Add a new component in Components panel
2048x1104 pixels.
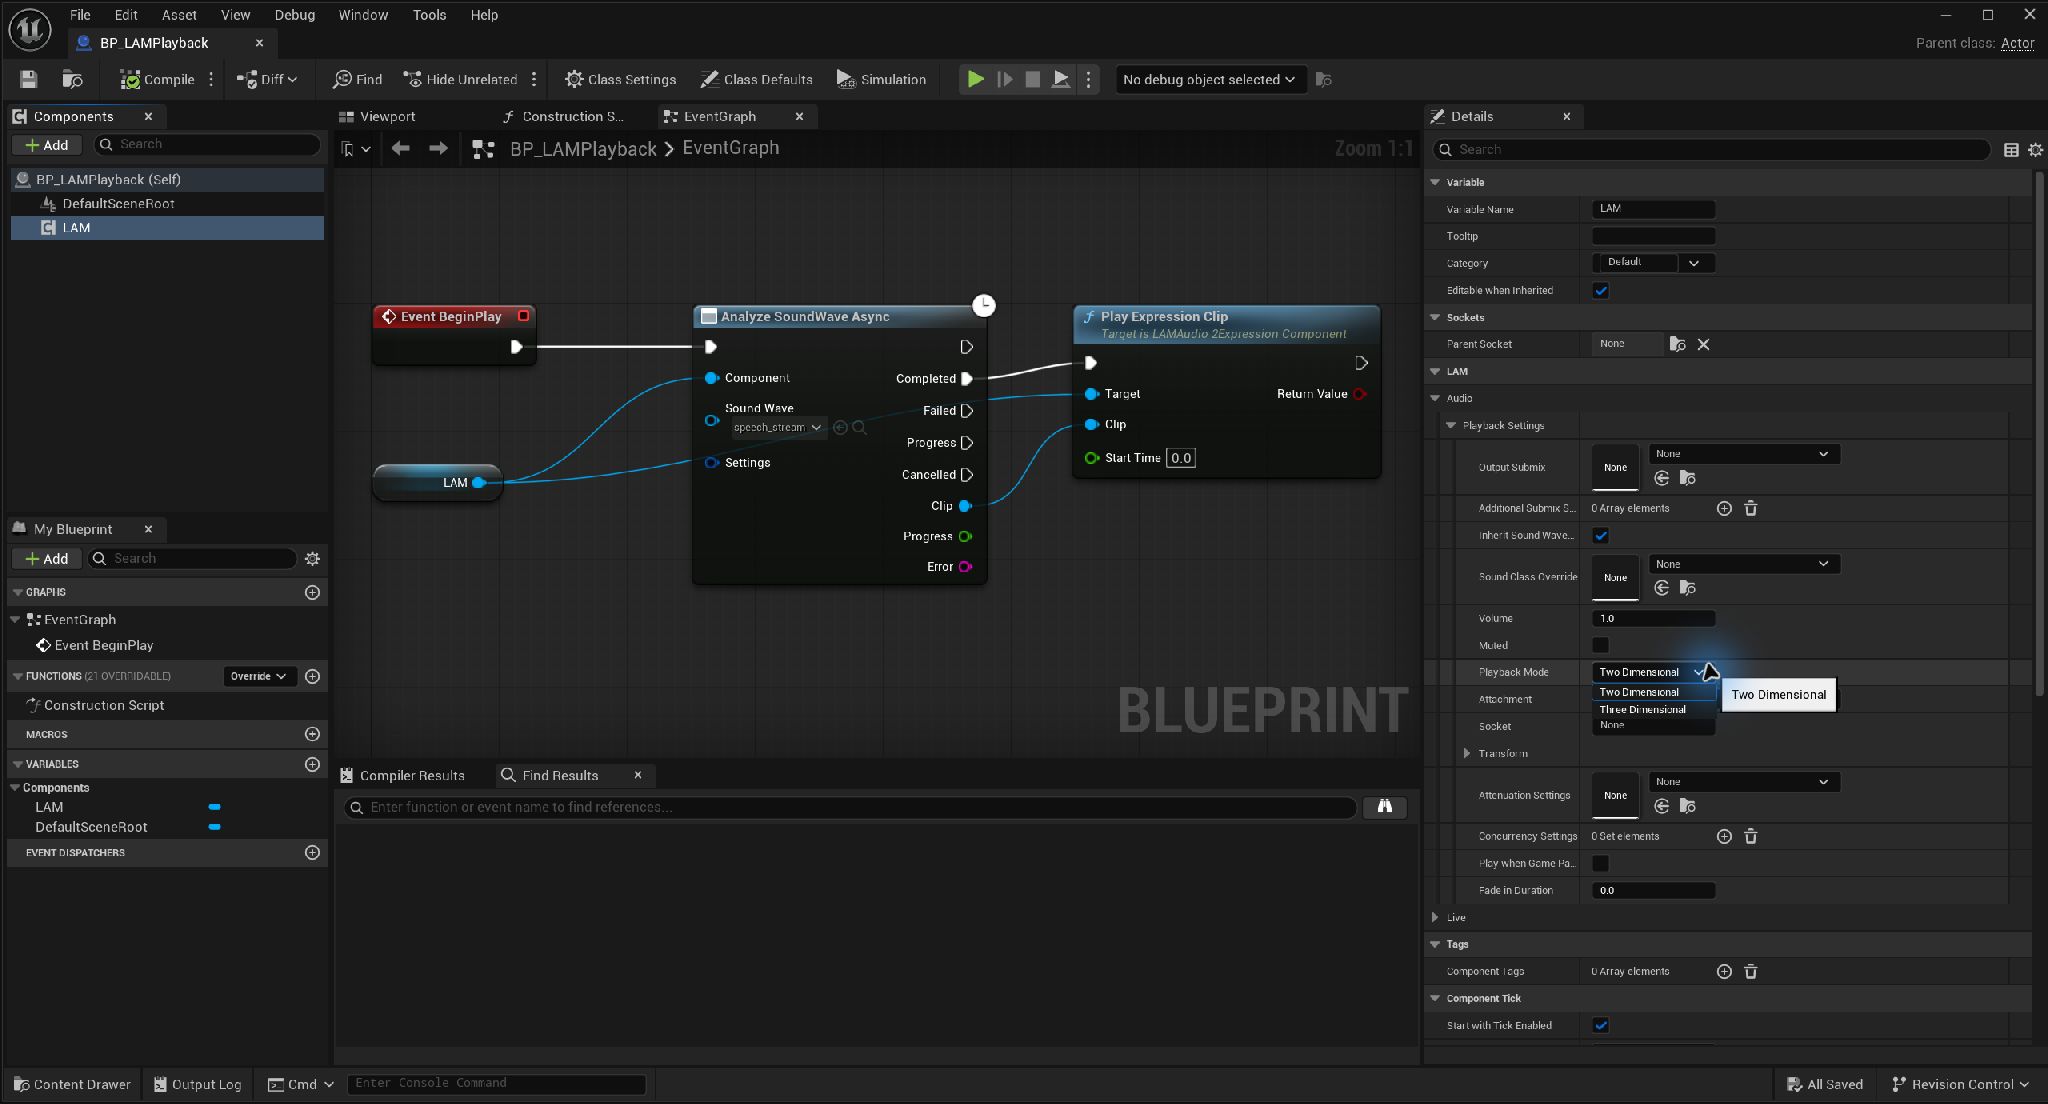pos(46,144)
